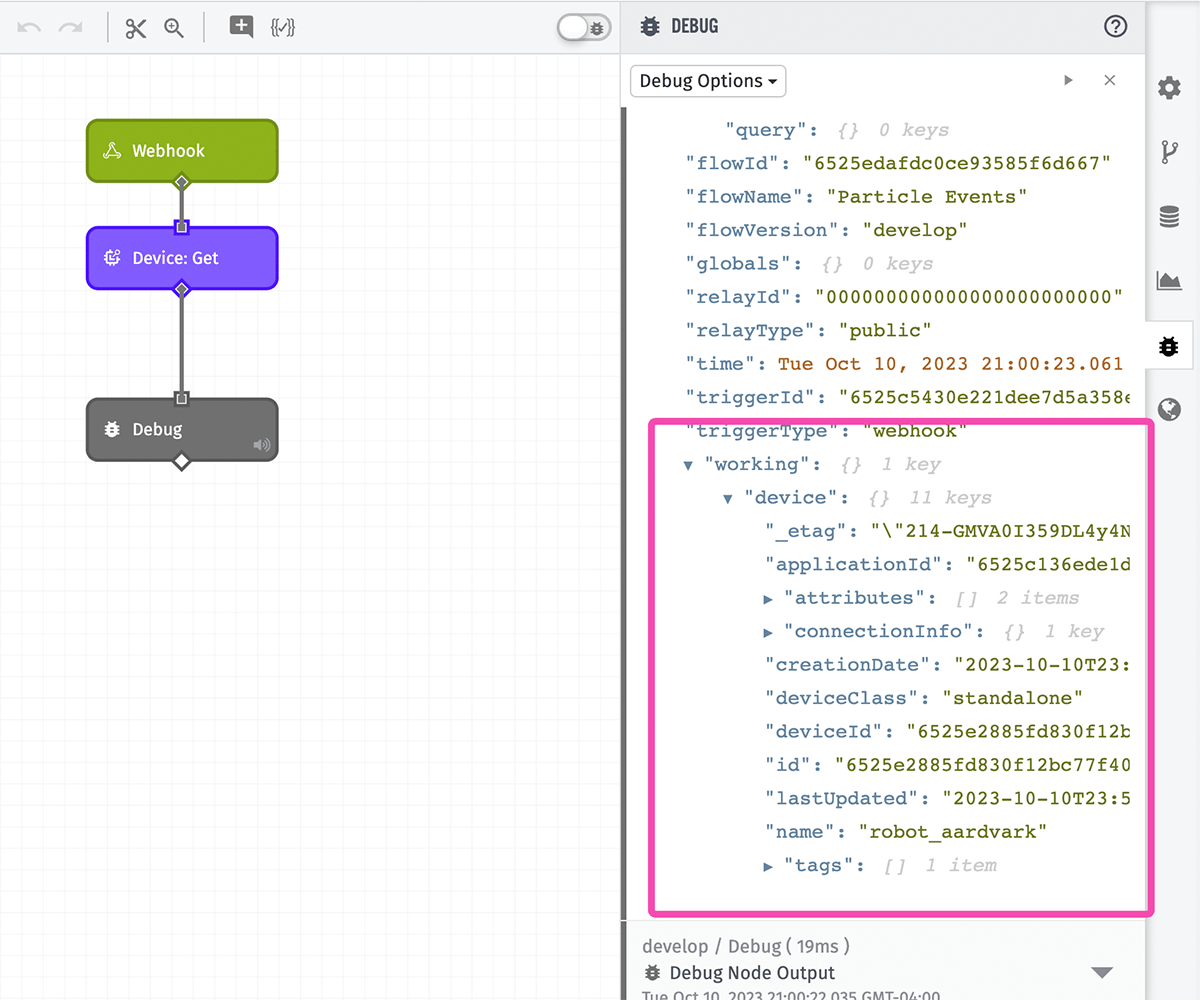Click the chip icon on Device: Get

coord(113,258)
